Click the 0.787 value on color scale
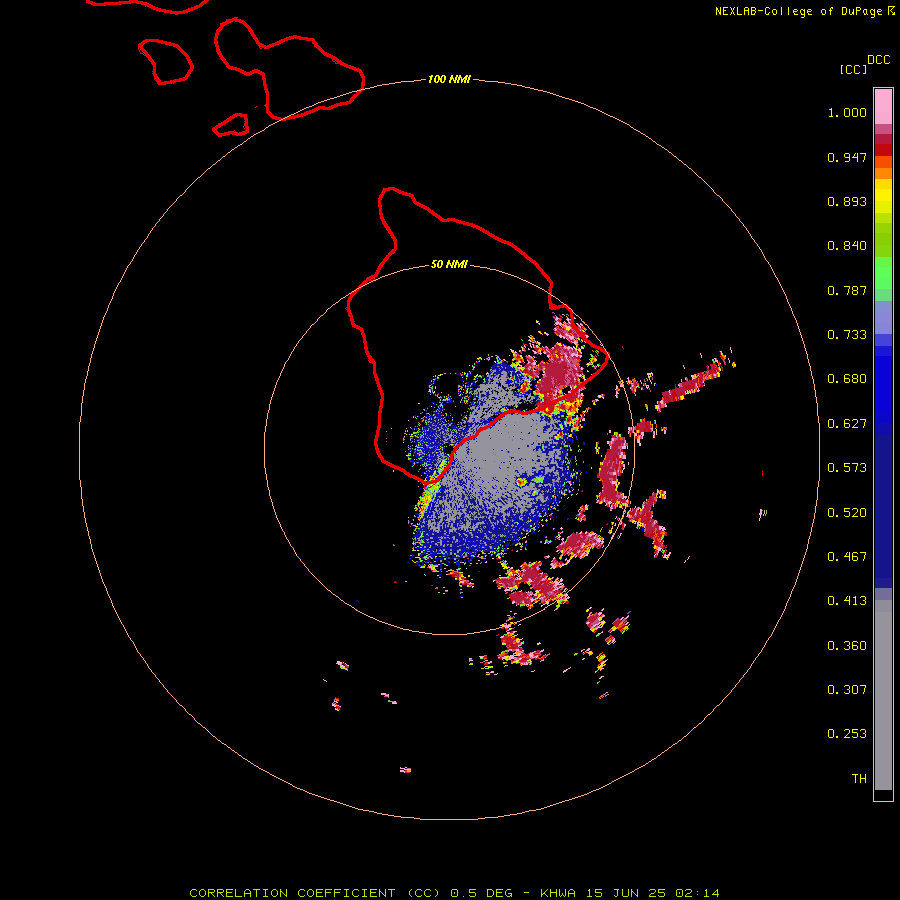 (x=847, y=290)
